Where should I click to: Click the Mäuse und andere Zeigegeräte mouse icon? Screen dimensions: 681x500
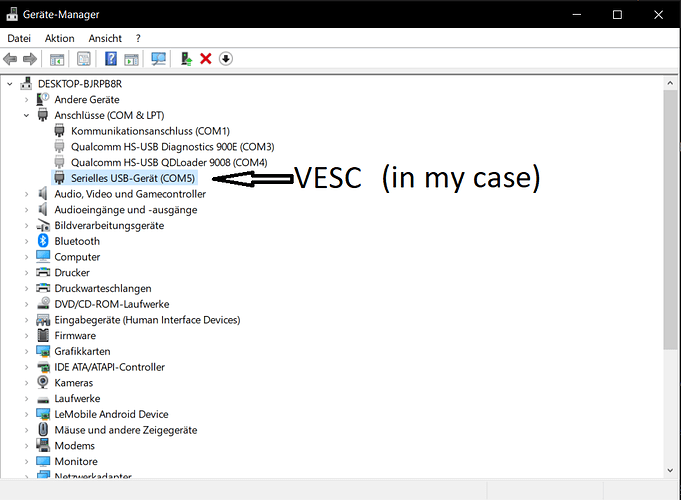point(43,430)
